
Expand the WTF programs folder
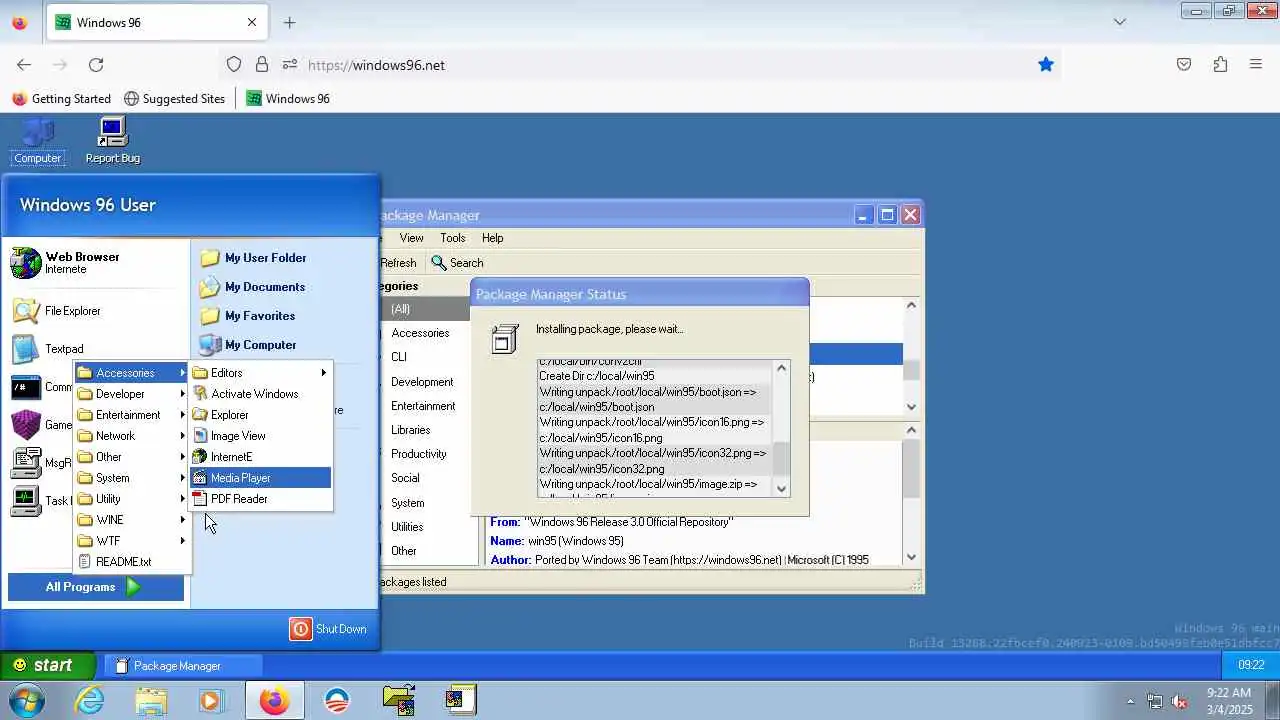(x=132, y=541)
